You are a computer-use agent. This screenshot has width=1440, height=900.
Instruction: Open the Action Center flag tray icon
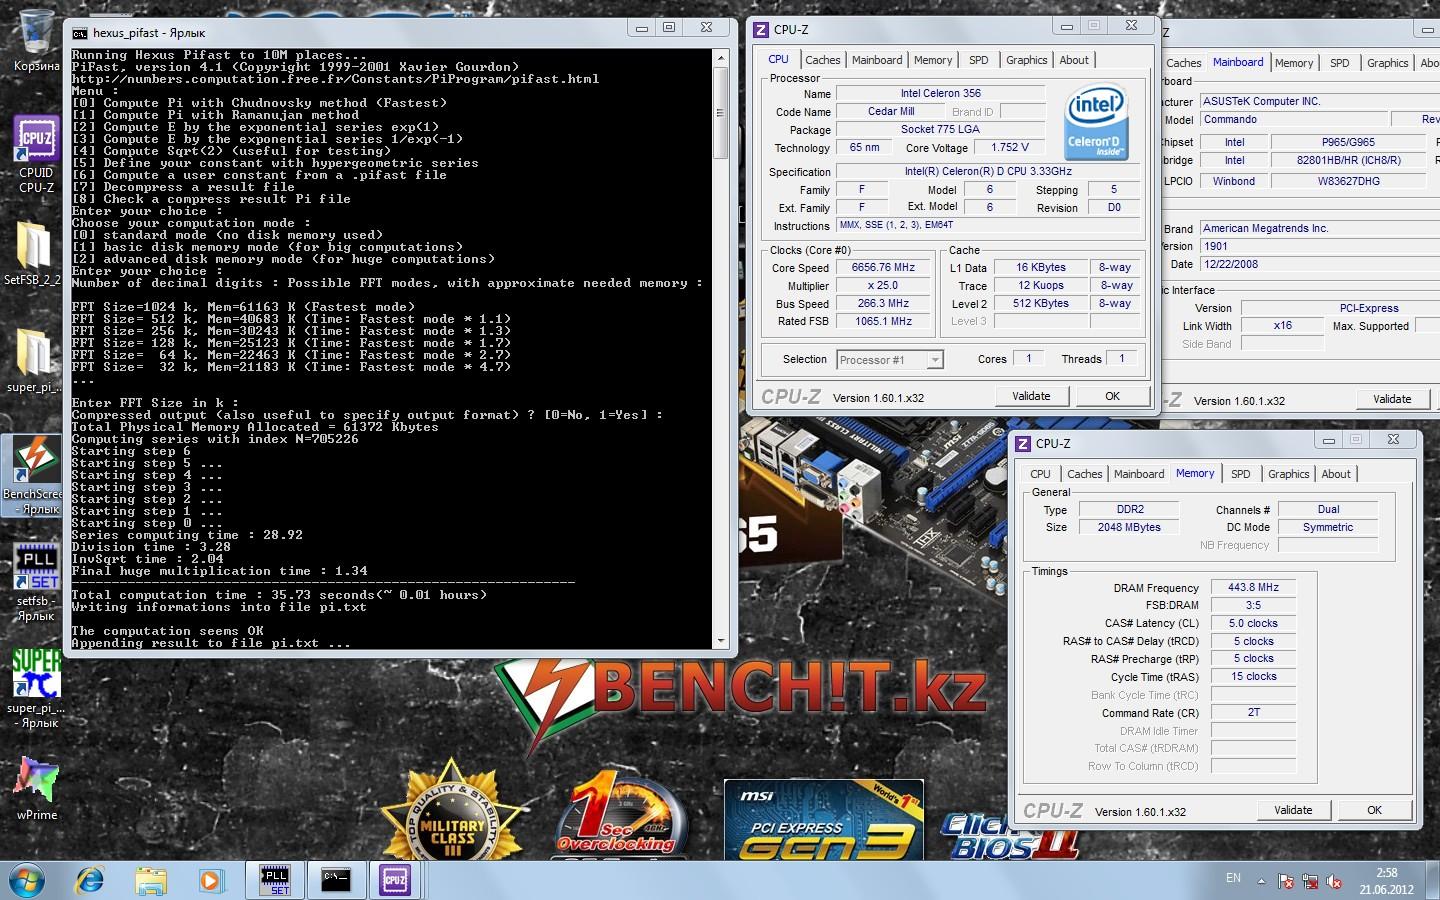coord(1286,882)
